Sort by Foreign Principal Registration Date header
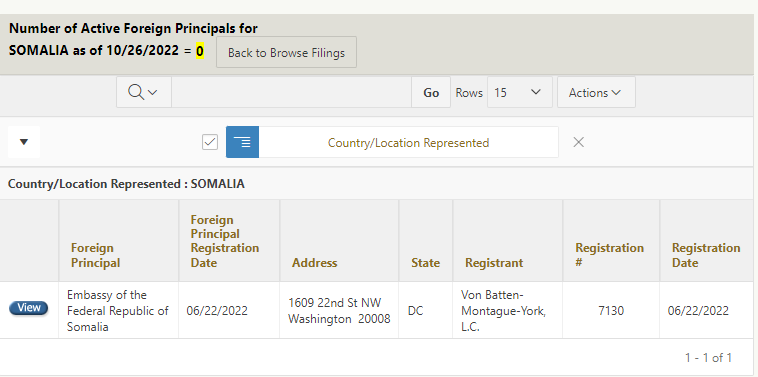 (x=225, y=241)
